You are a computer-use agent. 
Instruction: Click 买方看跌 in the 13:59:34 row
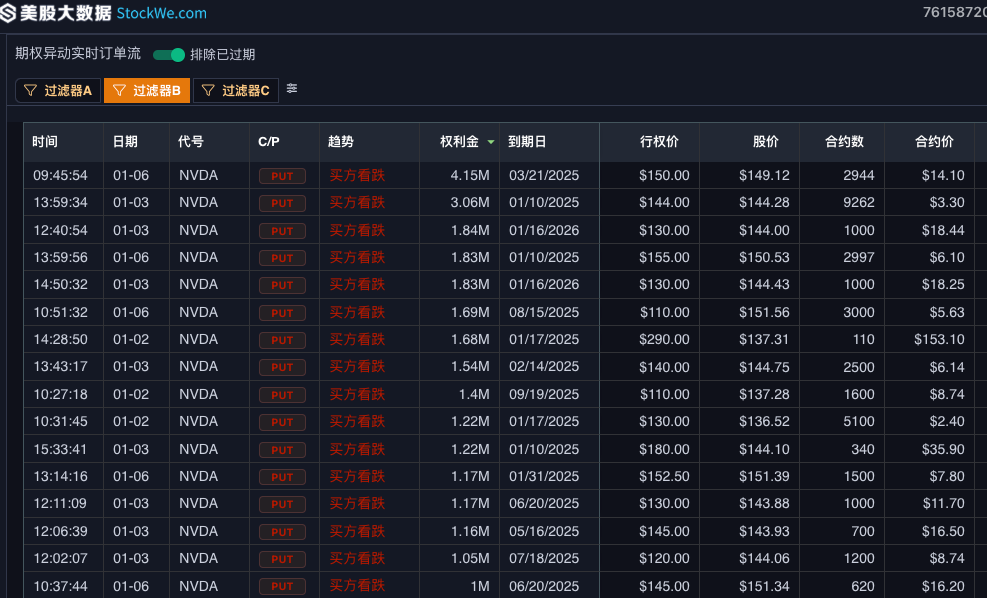pos(357,203)
